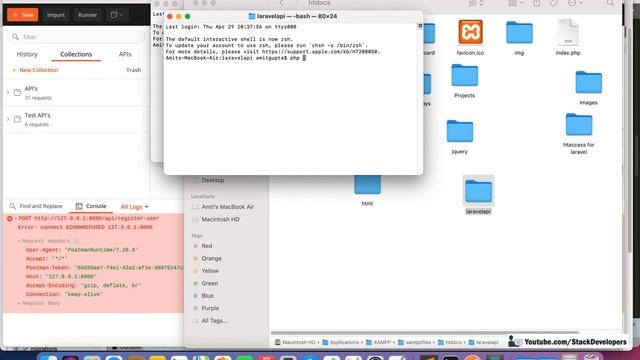Select the Test API's collection name

37,115
